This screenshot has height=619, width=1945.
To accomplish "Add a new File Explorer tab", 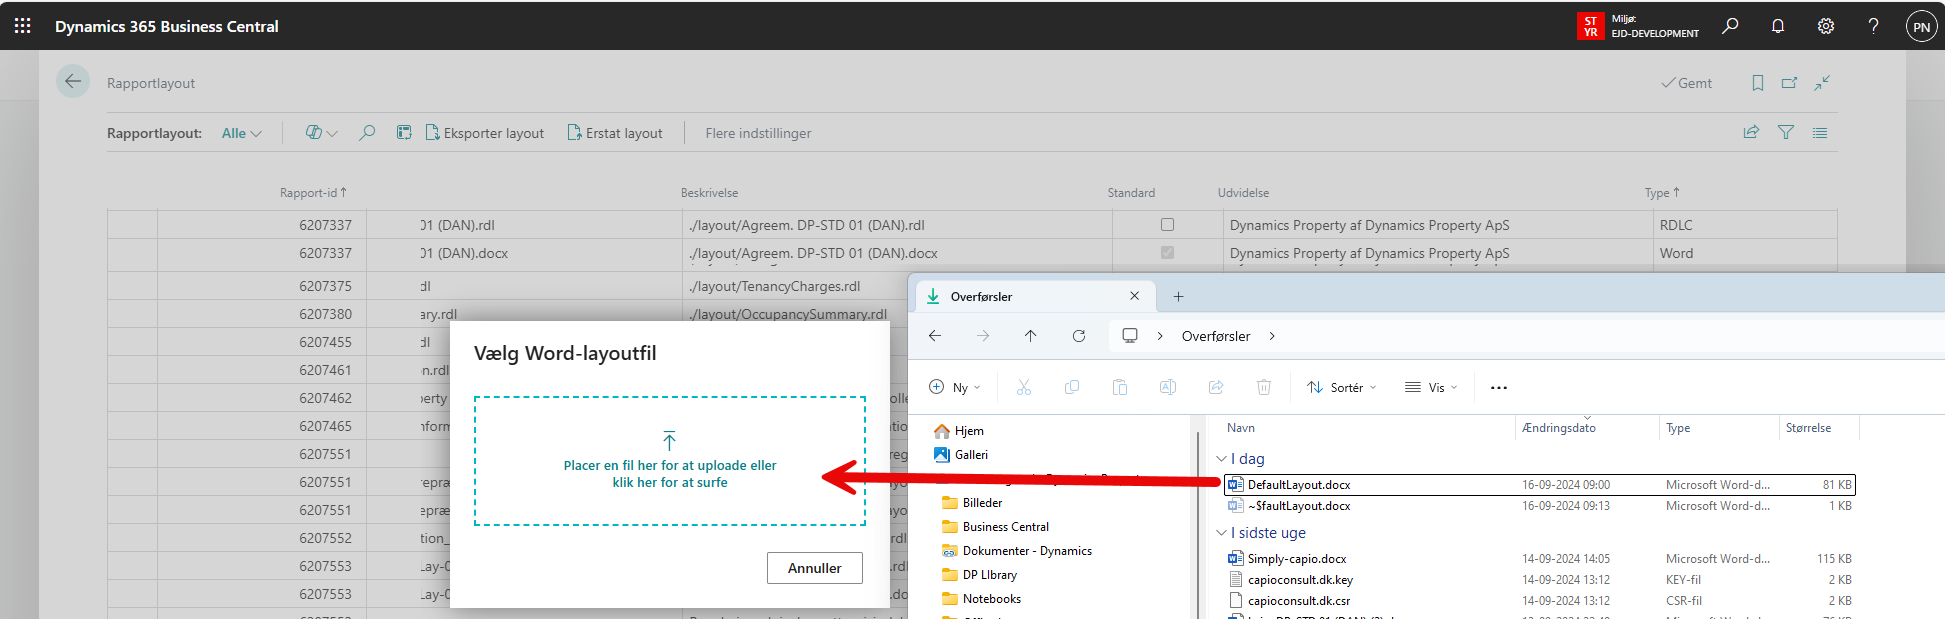I will [1178, 296].
